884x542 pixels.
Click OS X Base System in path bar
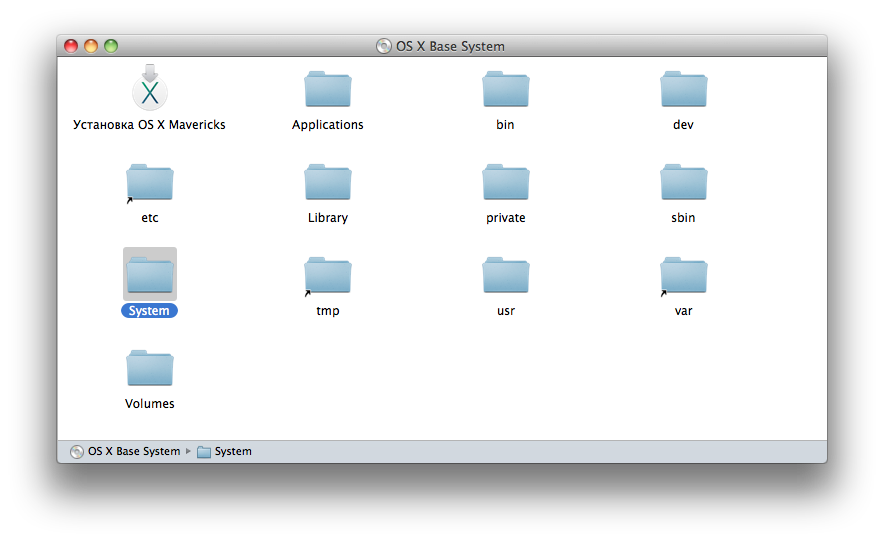tap(125, 451)
